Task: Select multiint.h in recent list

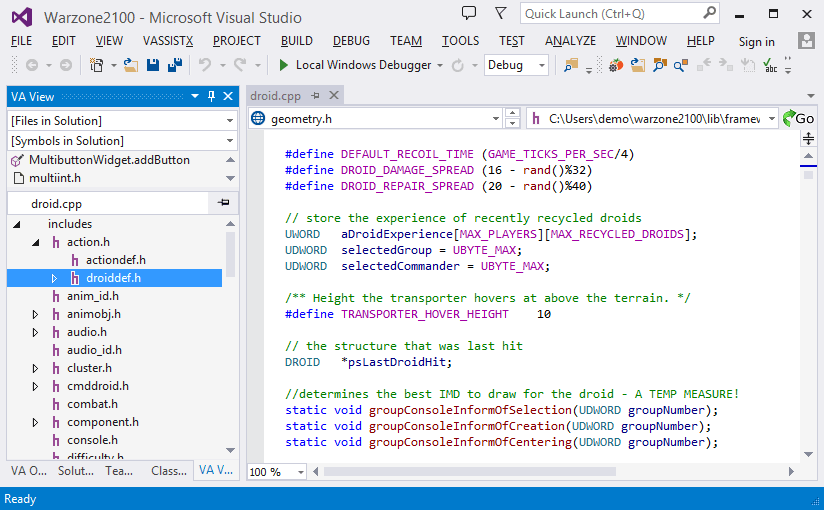Action: pyautogui.click(x=55, y=178)
